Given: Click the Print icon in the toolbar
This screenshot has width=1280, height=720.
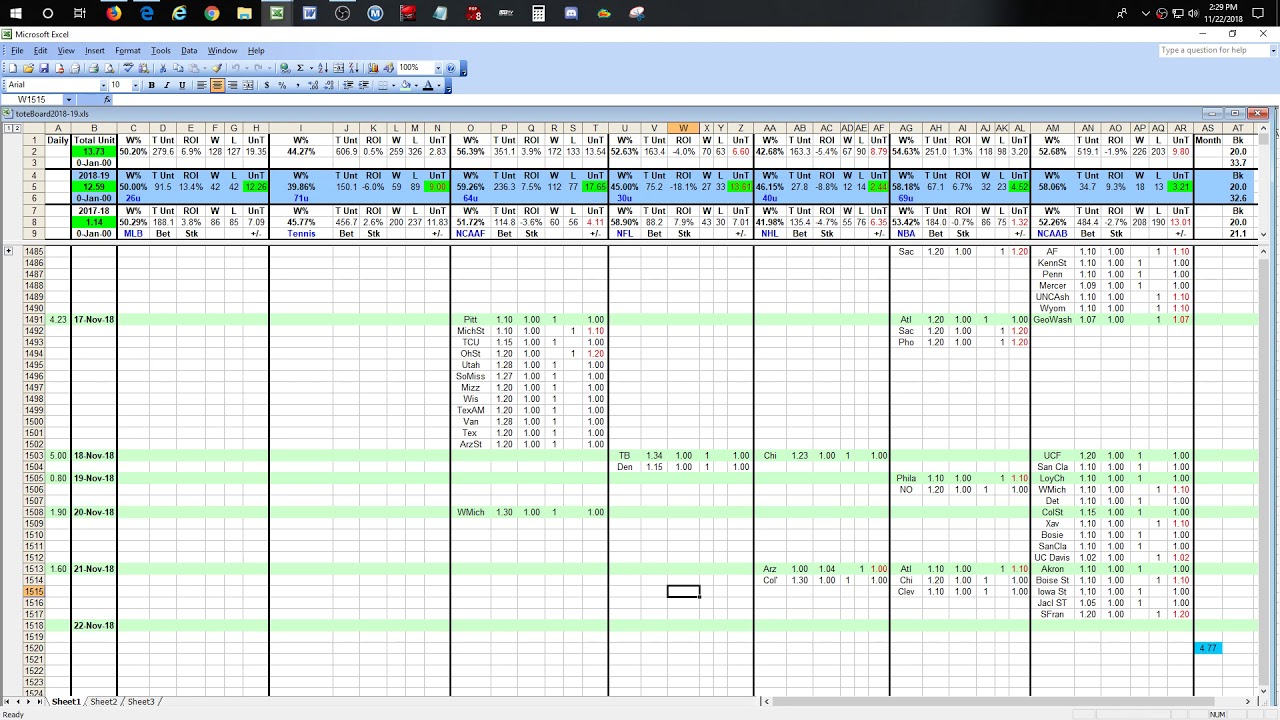Looking at the screenshot, I should pos(93,68).
